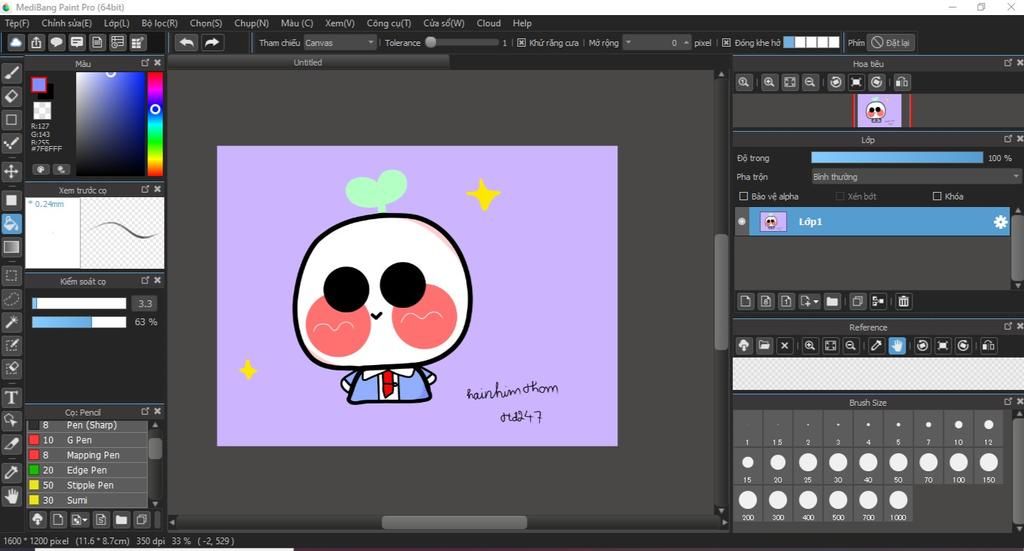
Task: Select the Move tool
Action: pyautogui.click(x=12, y=171)
